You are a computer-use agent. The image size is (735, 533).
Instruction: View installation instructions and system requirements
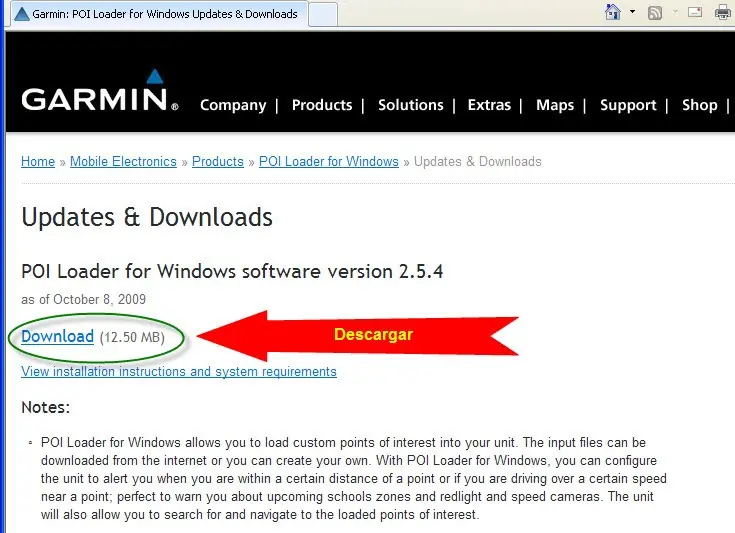pyautogui.click(x=179, y=371)
